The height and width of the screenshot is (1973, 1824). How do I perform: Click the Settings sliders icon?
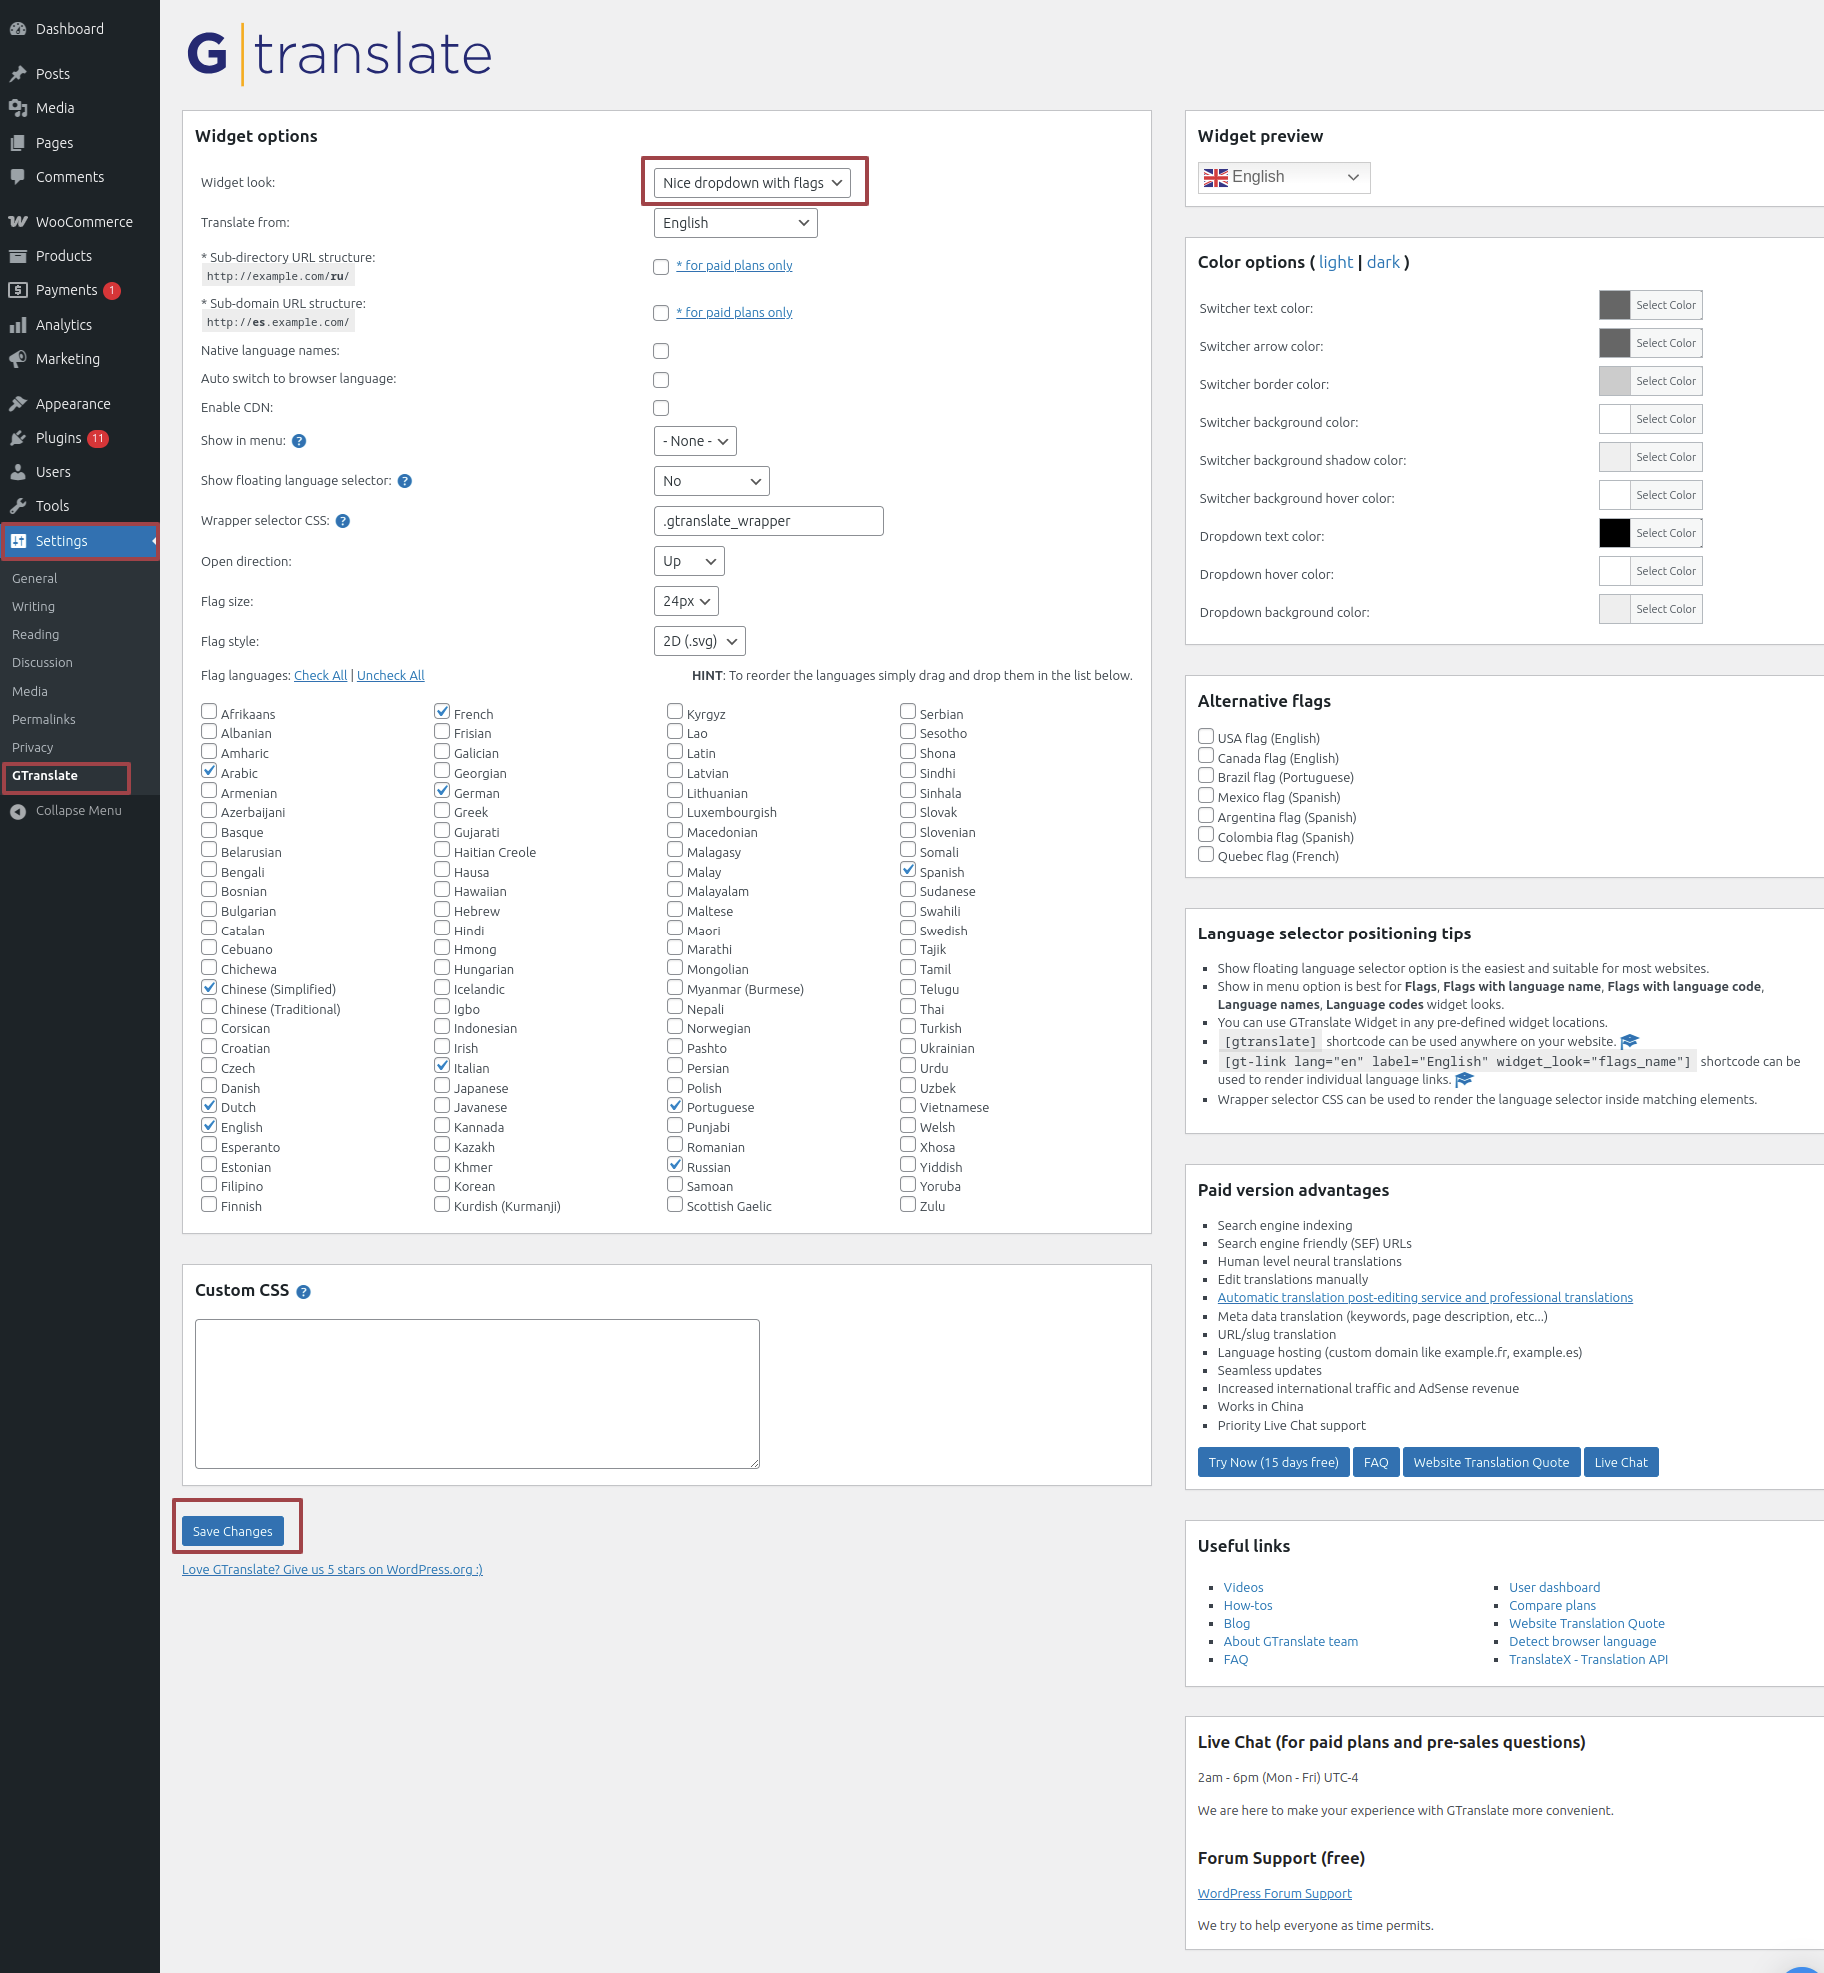point(18,541)
